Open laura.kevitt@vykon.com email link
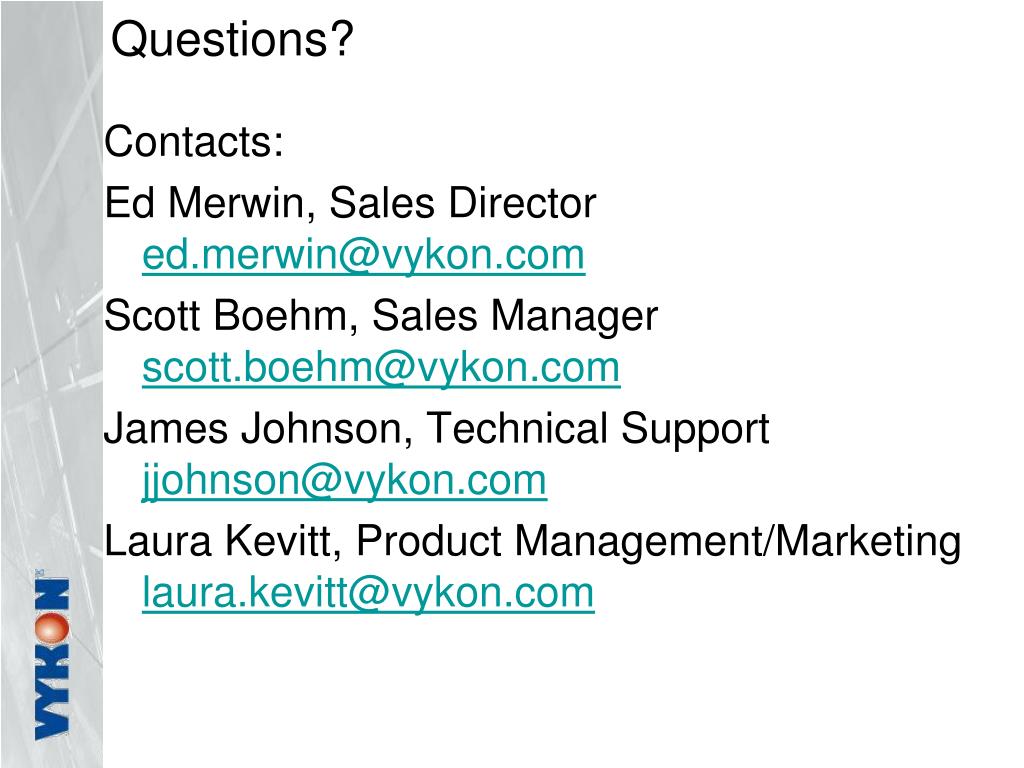The width and height of the screenshot is (1024, 768). point(368,593)
